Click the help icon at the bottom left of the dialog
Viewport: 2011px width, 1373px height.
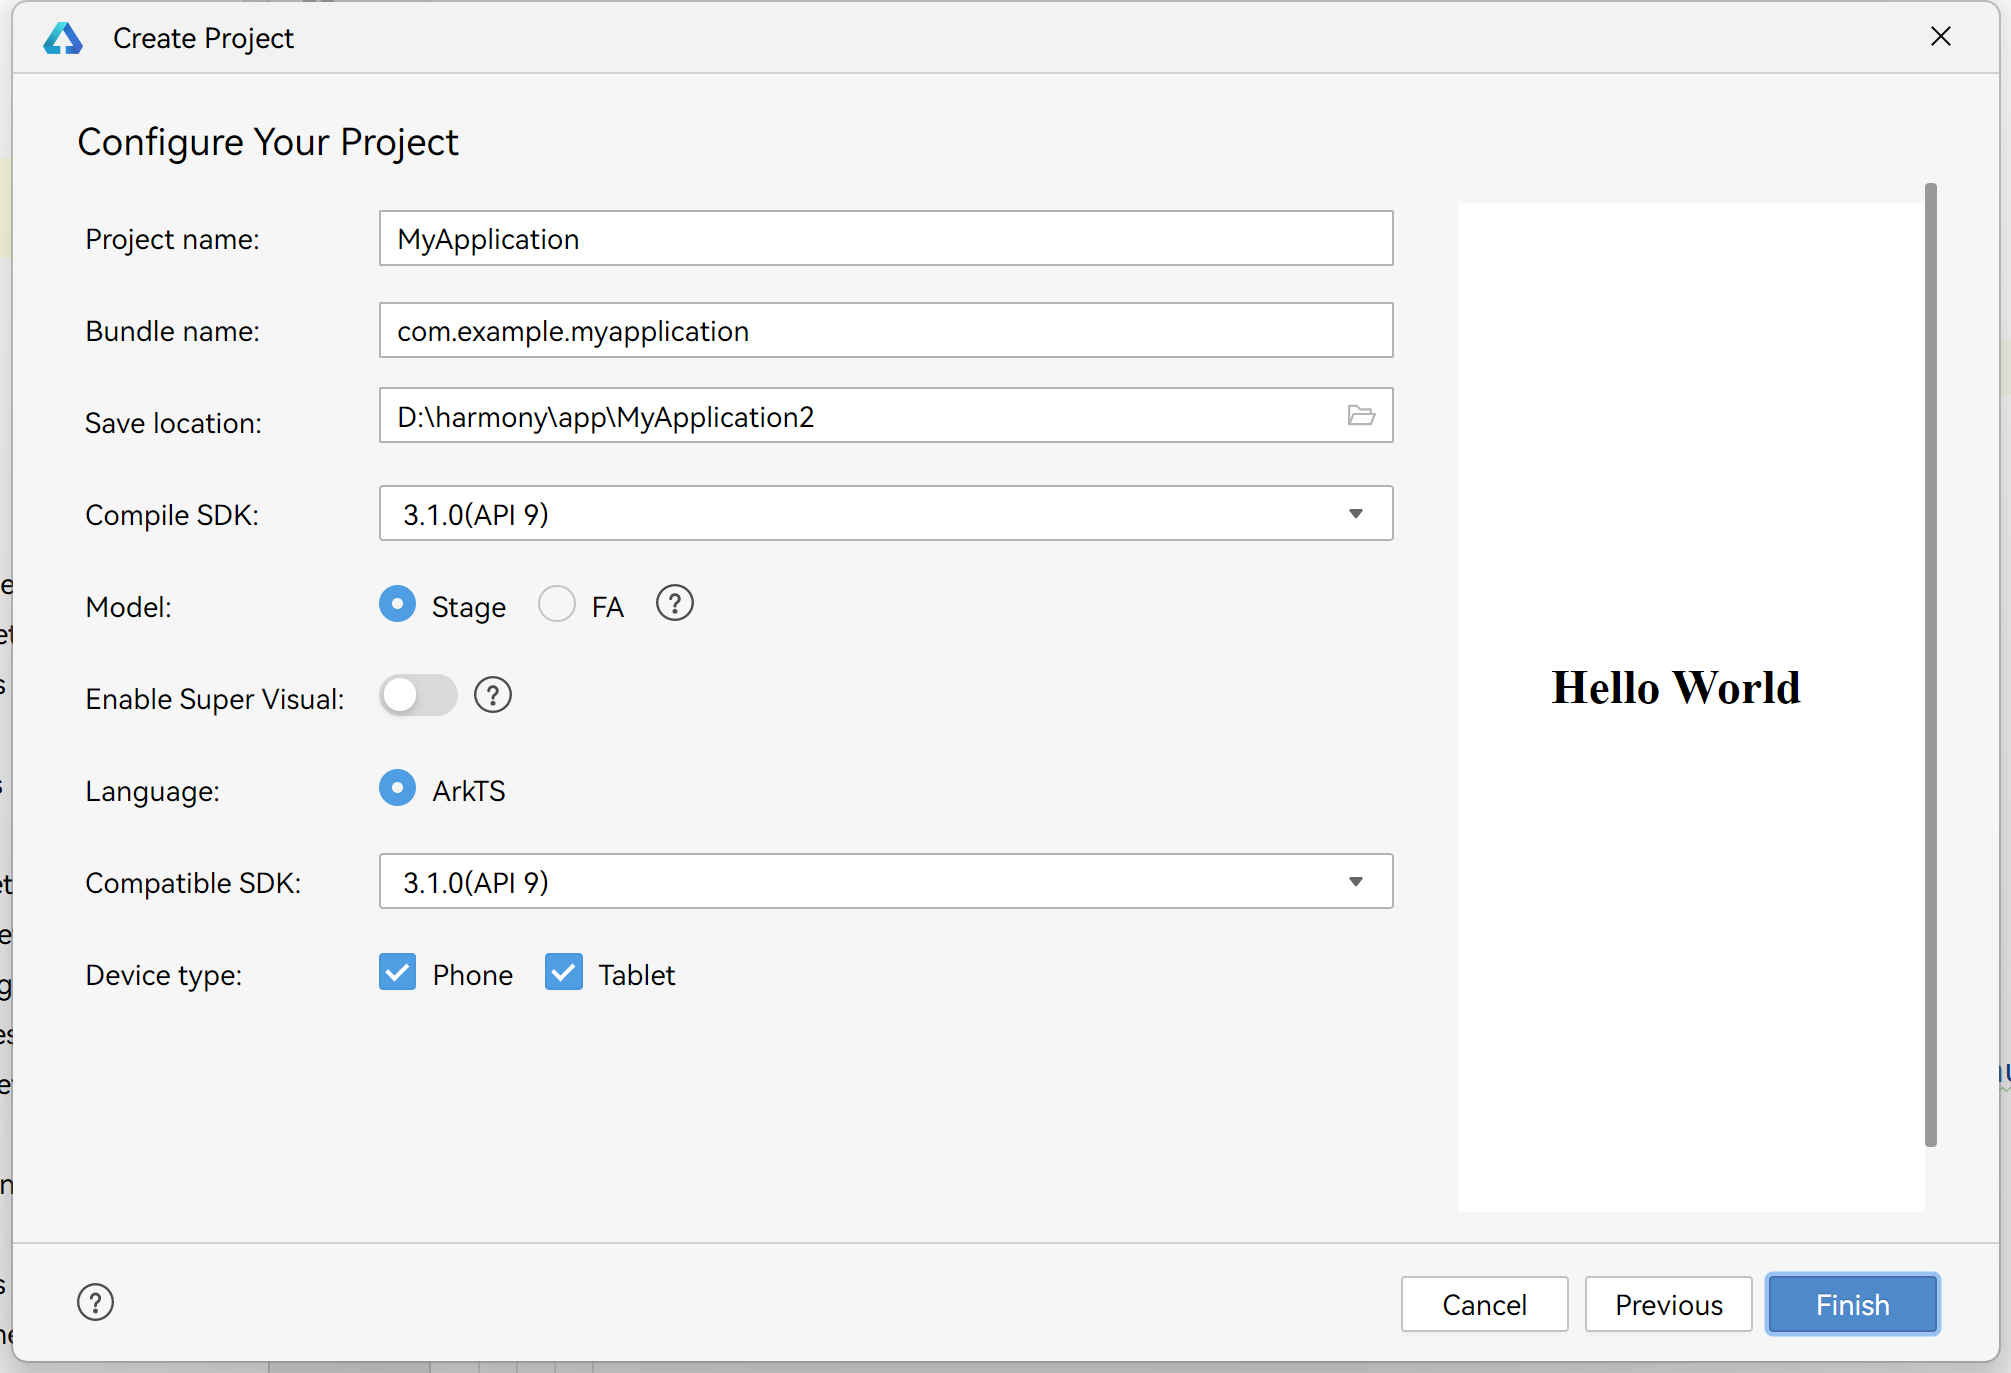click(x=95, y=1302)
